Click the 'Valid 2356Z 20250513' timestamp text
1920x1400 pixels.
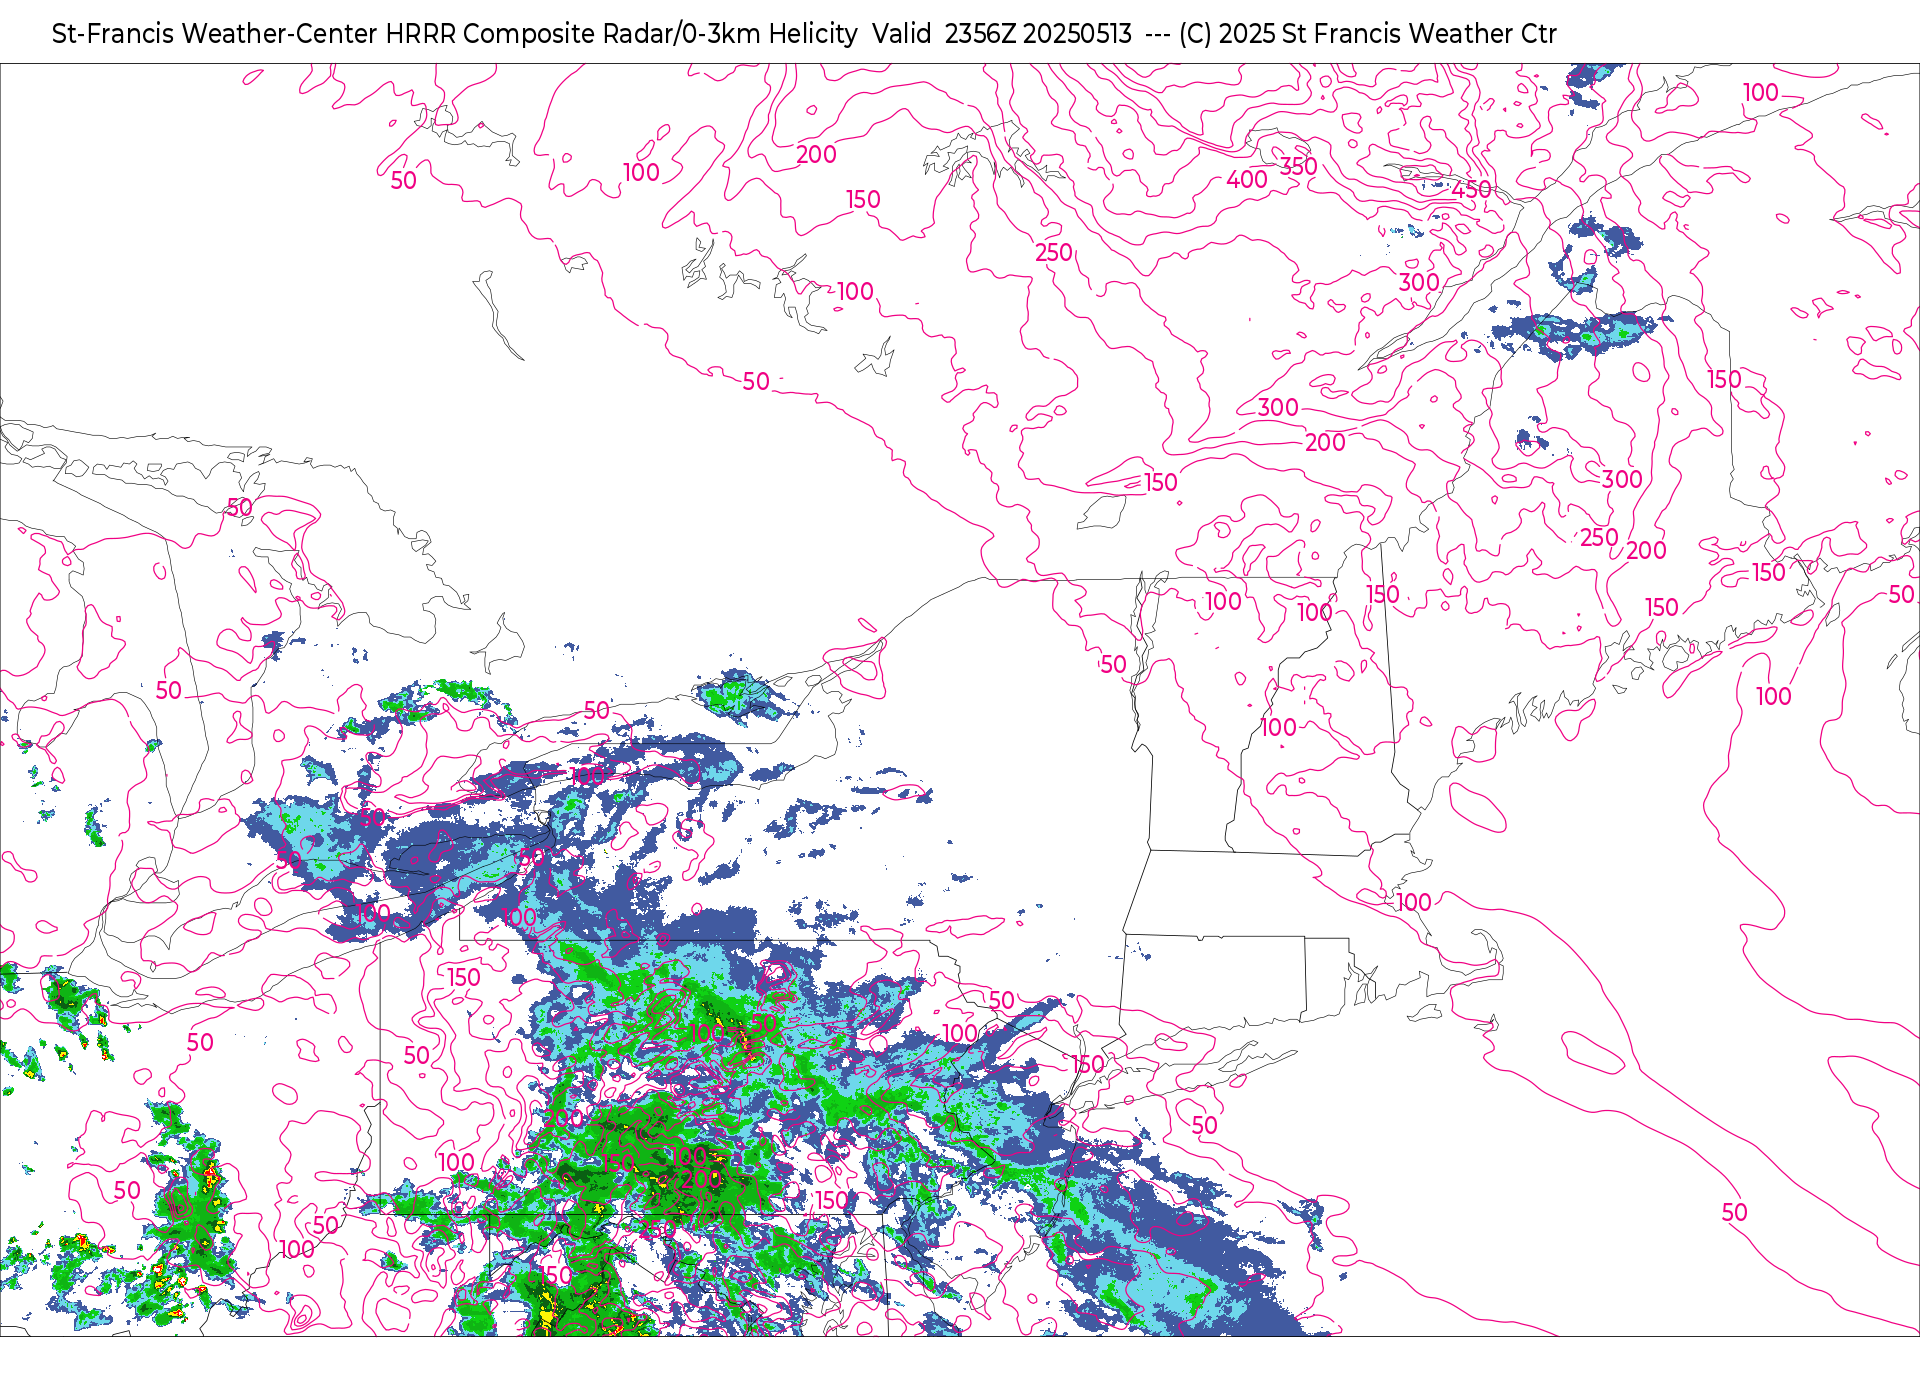[x=1002, y=34]
